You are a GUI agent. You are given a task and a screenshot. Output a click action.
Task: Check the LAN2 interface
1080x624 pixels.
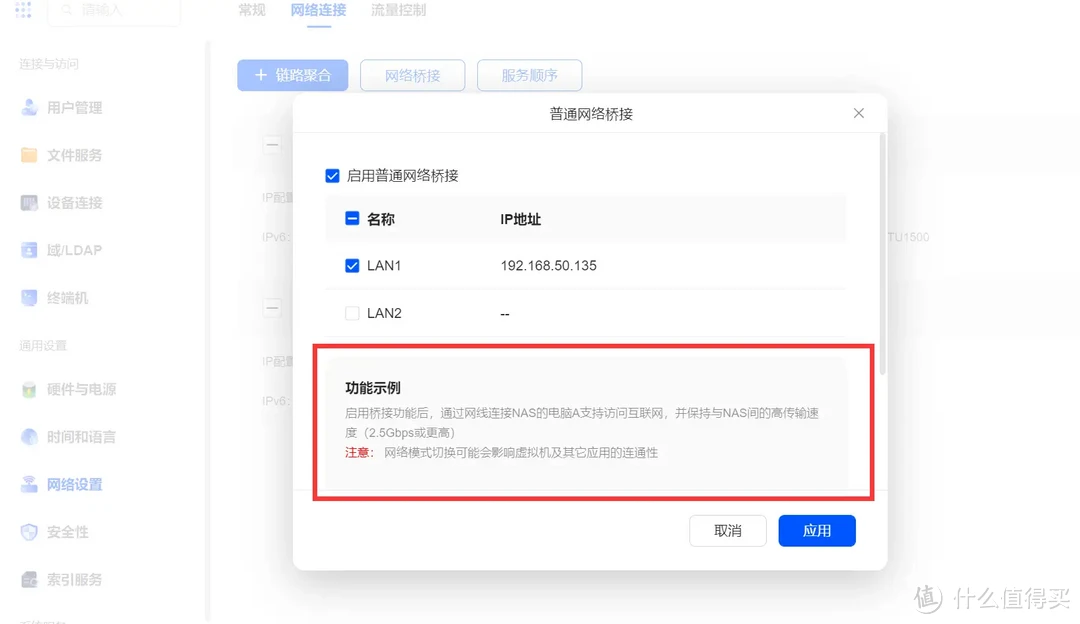point(352,312)
